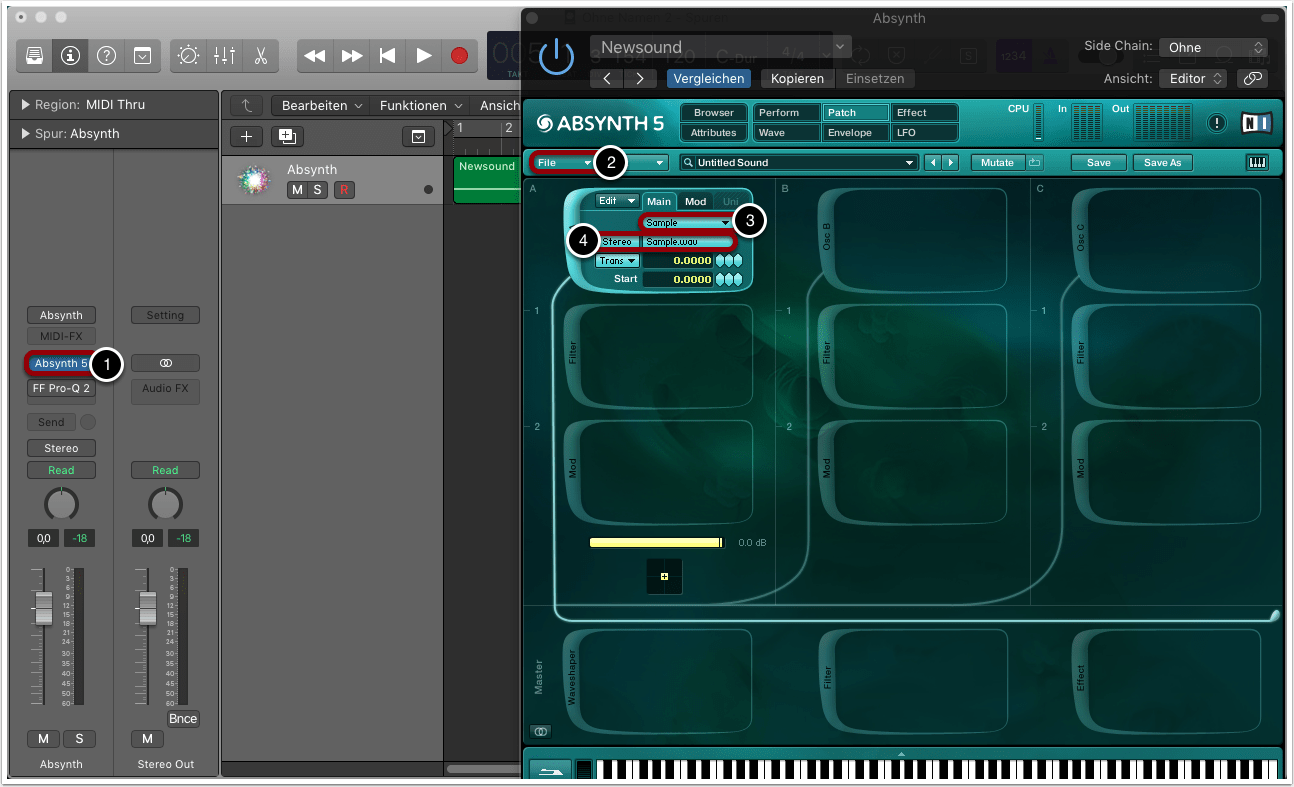Add a new track with plus icon
The image size is (1294, 787).
click(247, 137)
